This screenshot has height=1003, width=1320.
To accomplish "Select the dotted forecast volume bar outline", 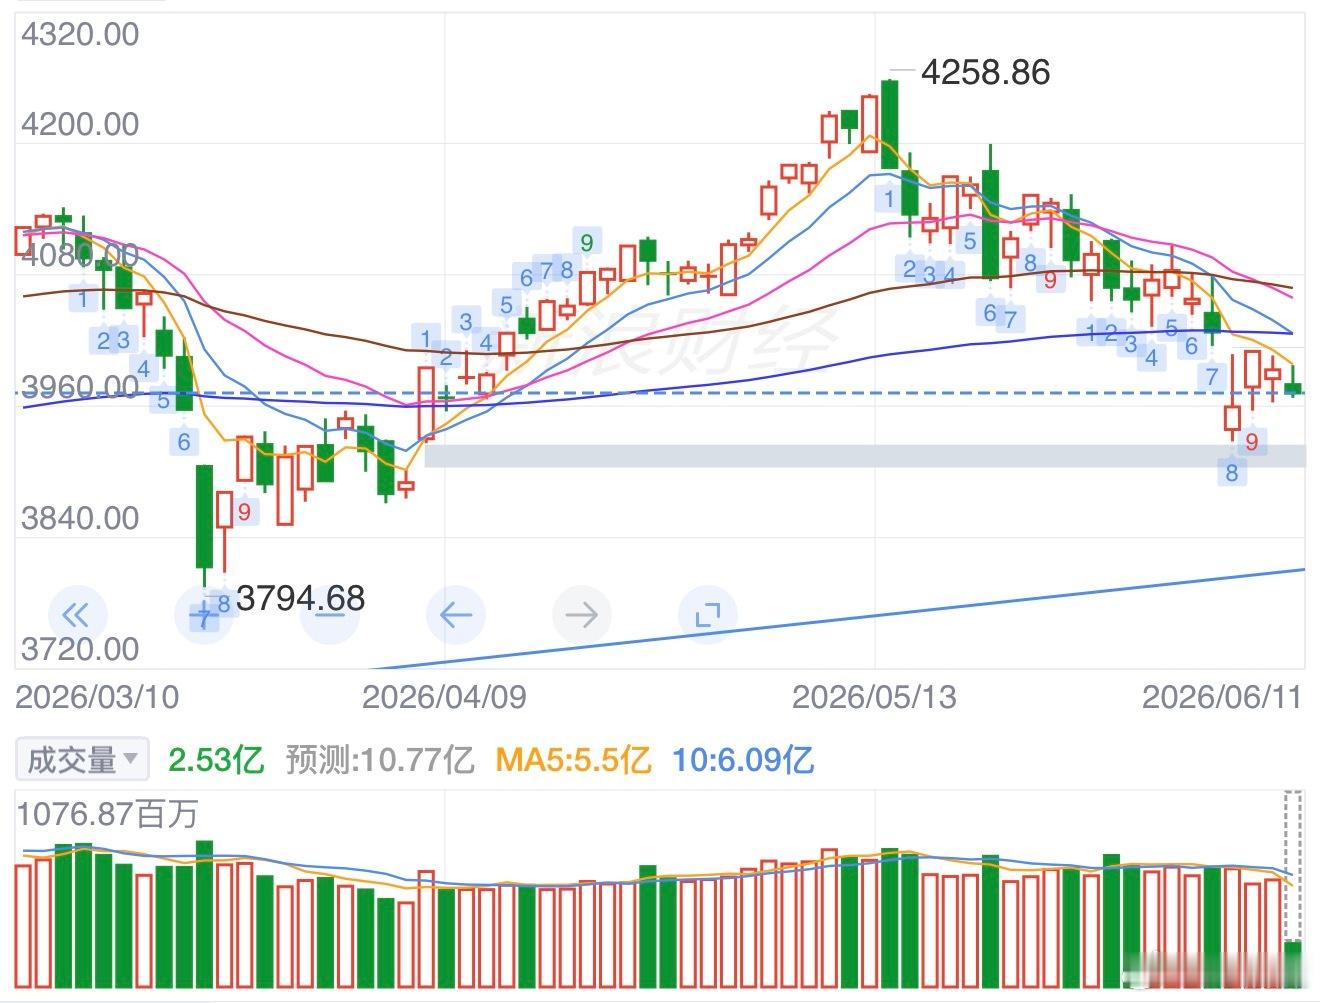I will point(1293,866).
